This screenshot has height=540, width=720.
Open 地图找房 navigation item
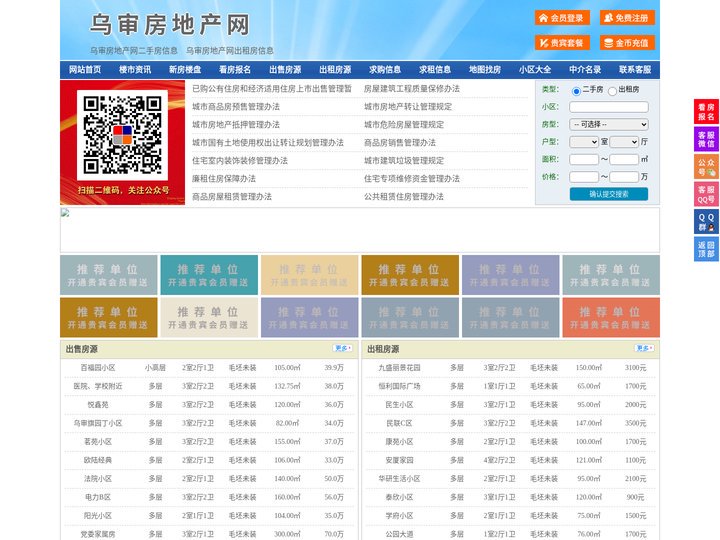(x=485, y=70)
